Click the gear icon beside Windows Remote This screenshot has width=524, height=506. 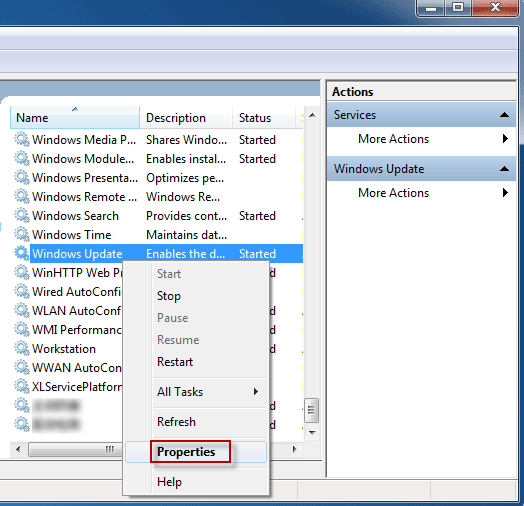[22, 197]
